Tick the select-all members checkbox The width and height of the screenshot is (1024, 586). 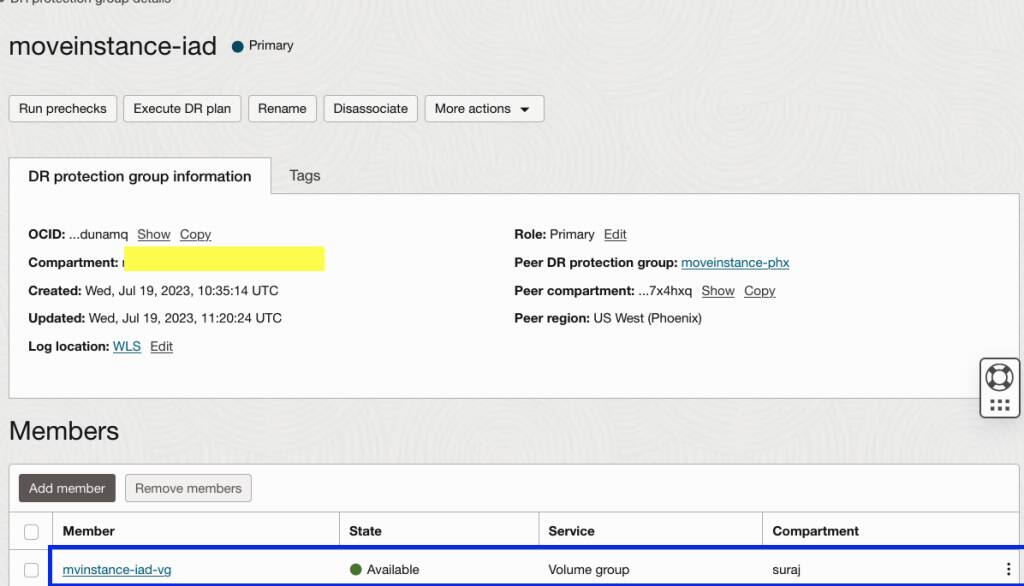31,532
